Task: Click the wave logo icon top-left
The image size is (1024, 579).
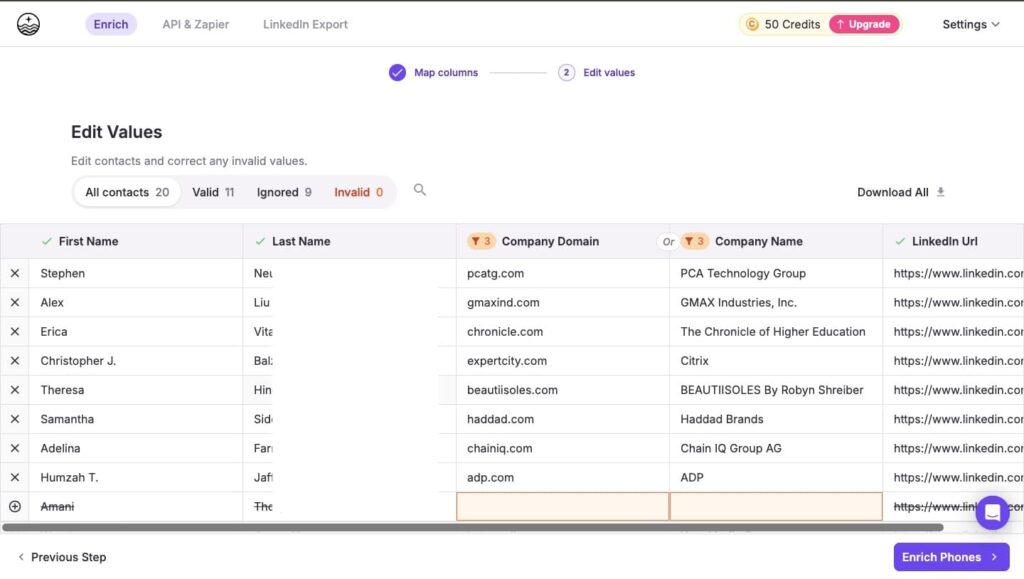Action: (29, 23)
